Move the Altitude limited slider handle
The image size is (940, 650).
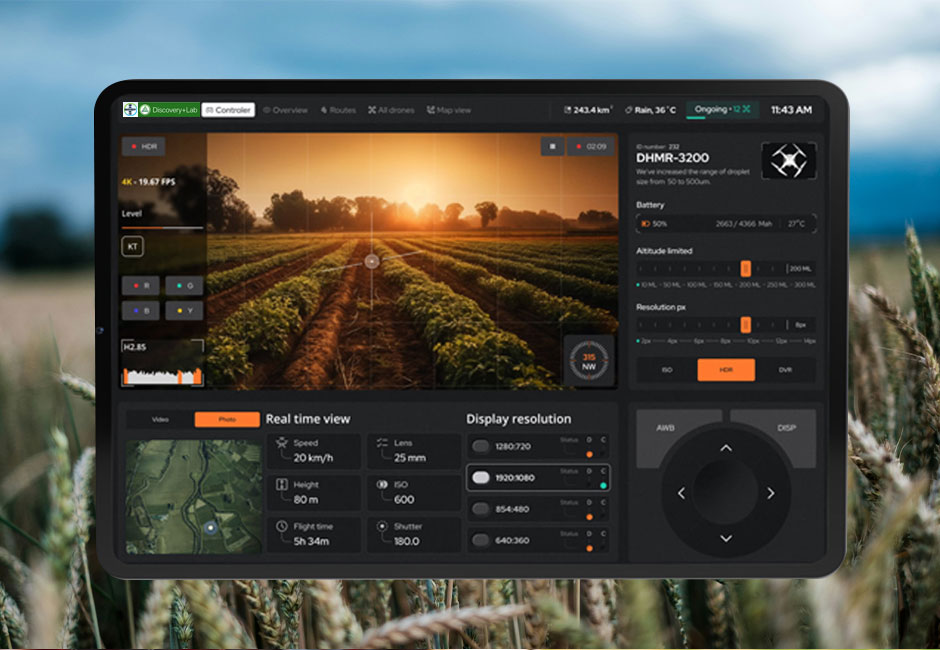[745, 269]
